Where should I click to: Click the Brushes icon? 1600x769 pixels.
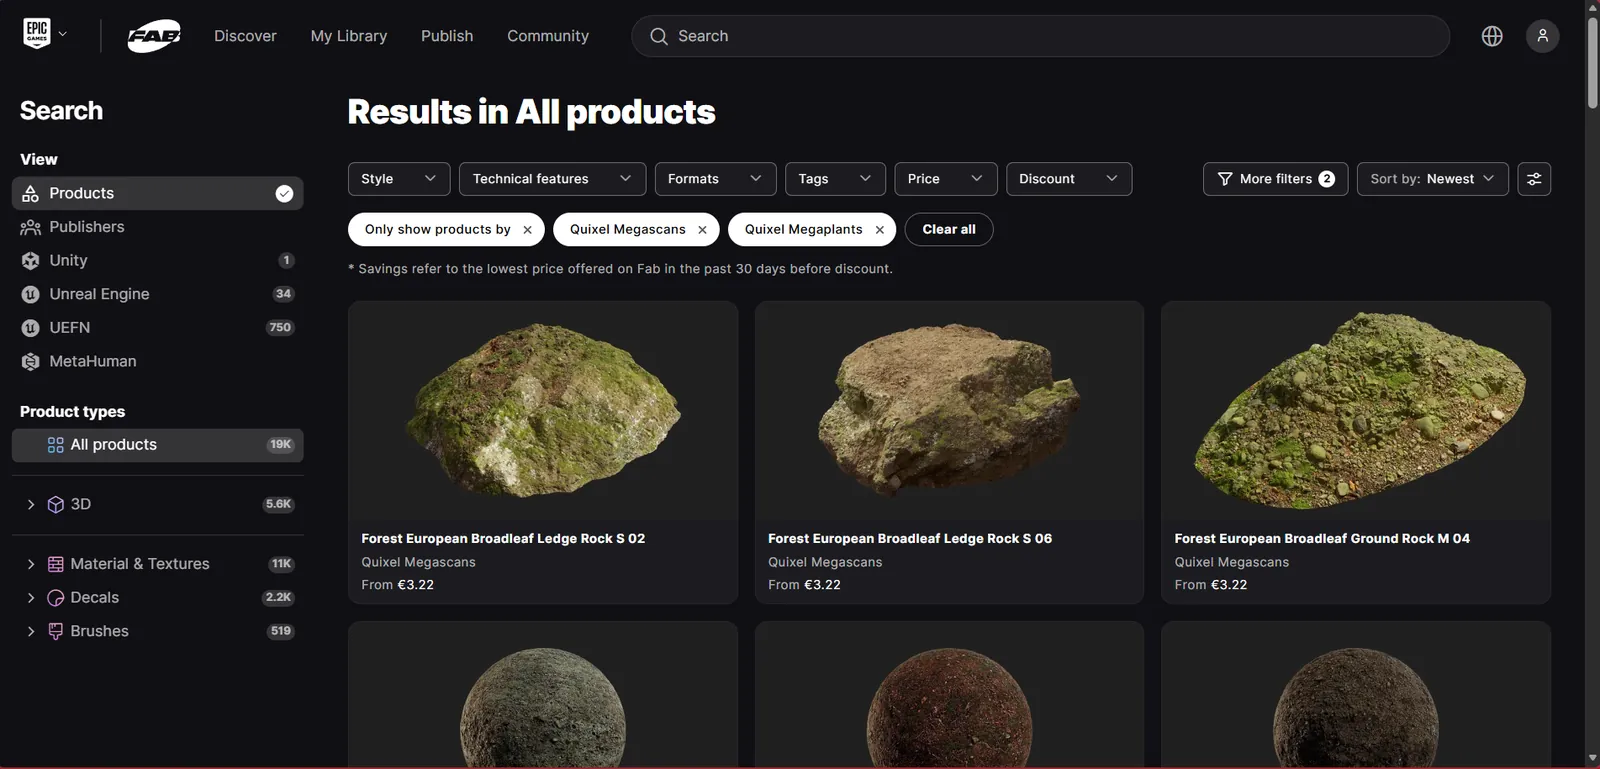(56, 632)
